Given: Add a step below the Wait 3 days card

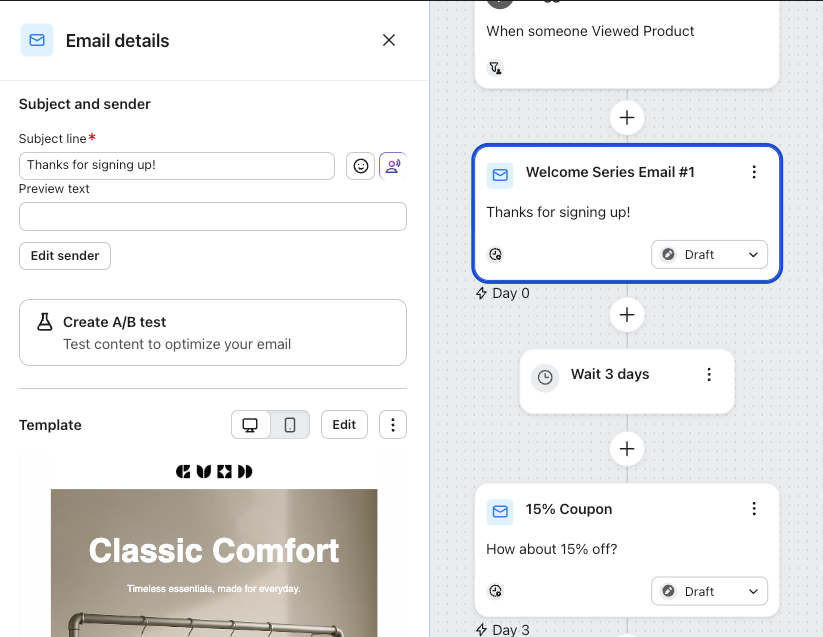Looking at the screenshot, I should [627, 449].
